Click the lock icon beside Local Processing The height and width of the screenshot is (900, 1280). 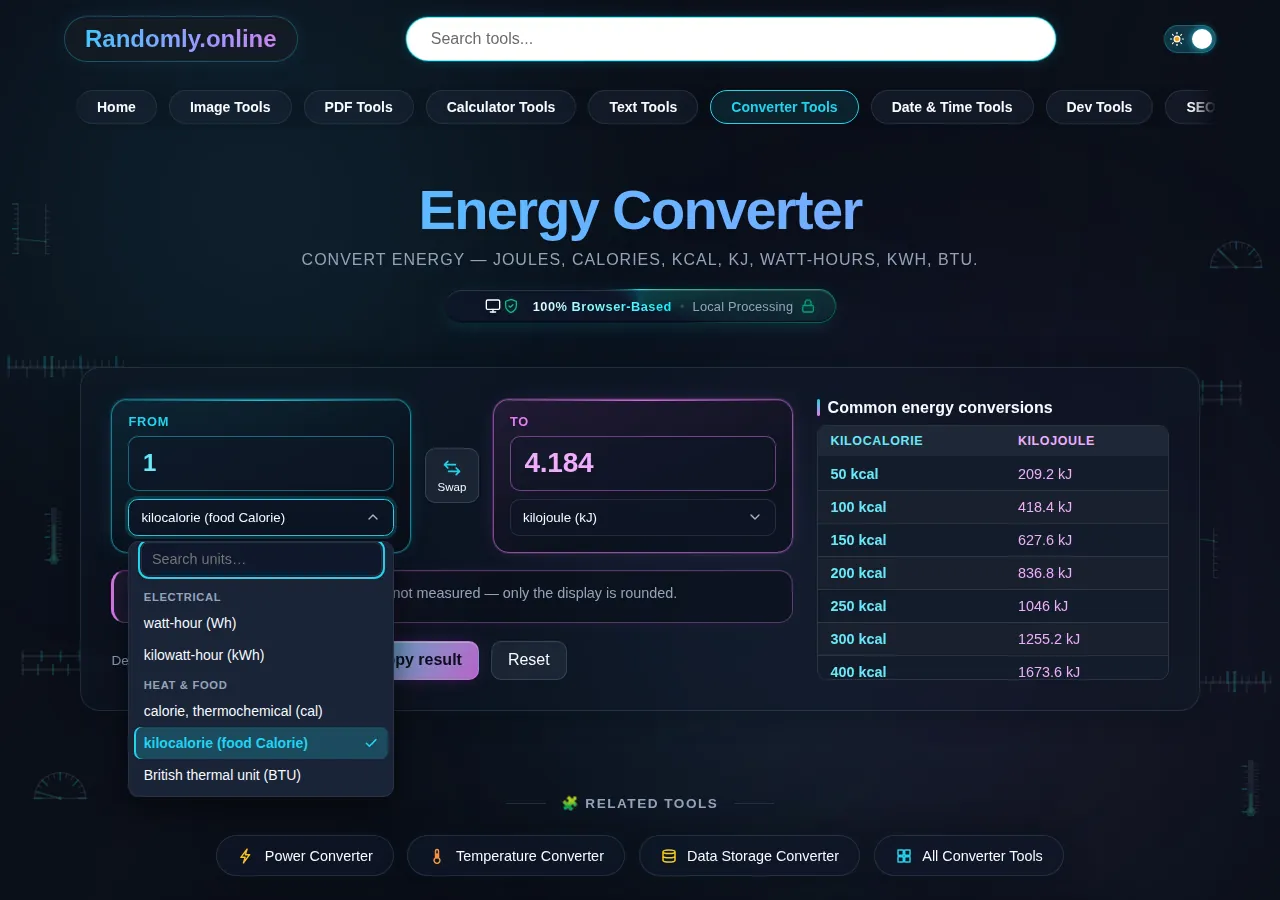808,306
